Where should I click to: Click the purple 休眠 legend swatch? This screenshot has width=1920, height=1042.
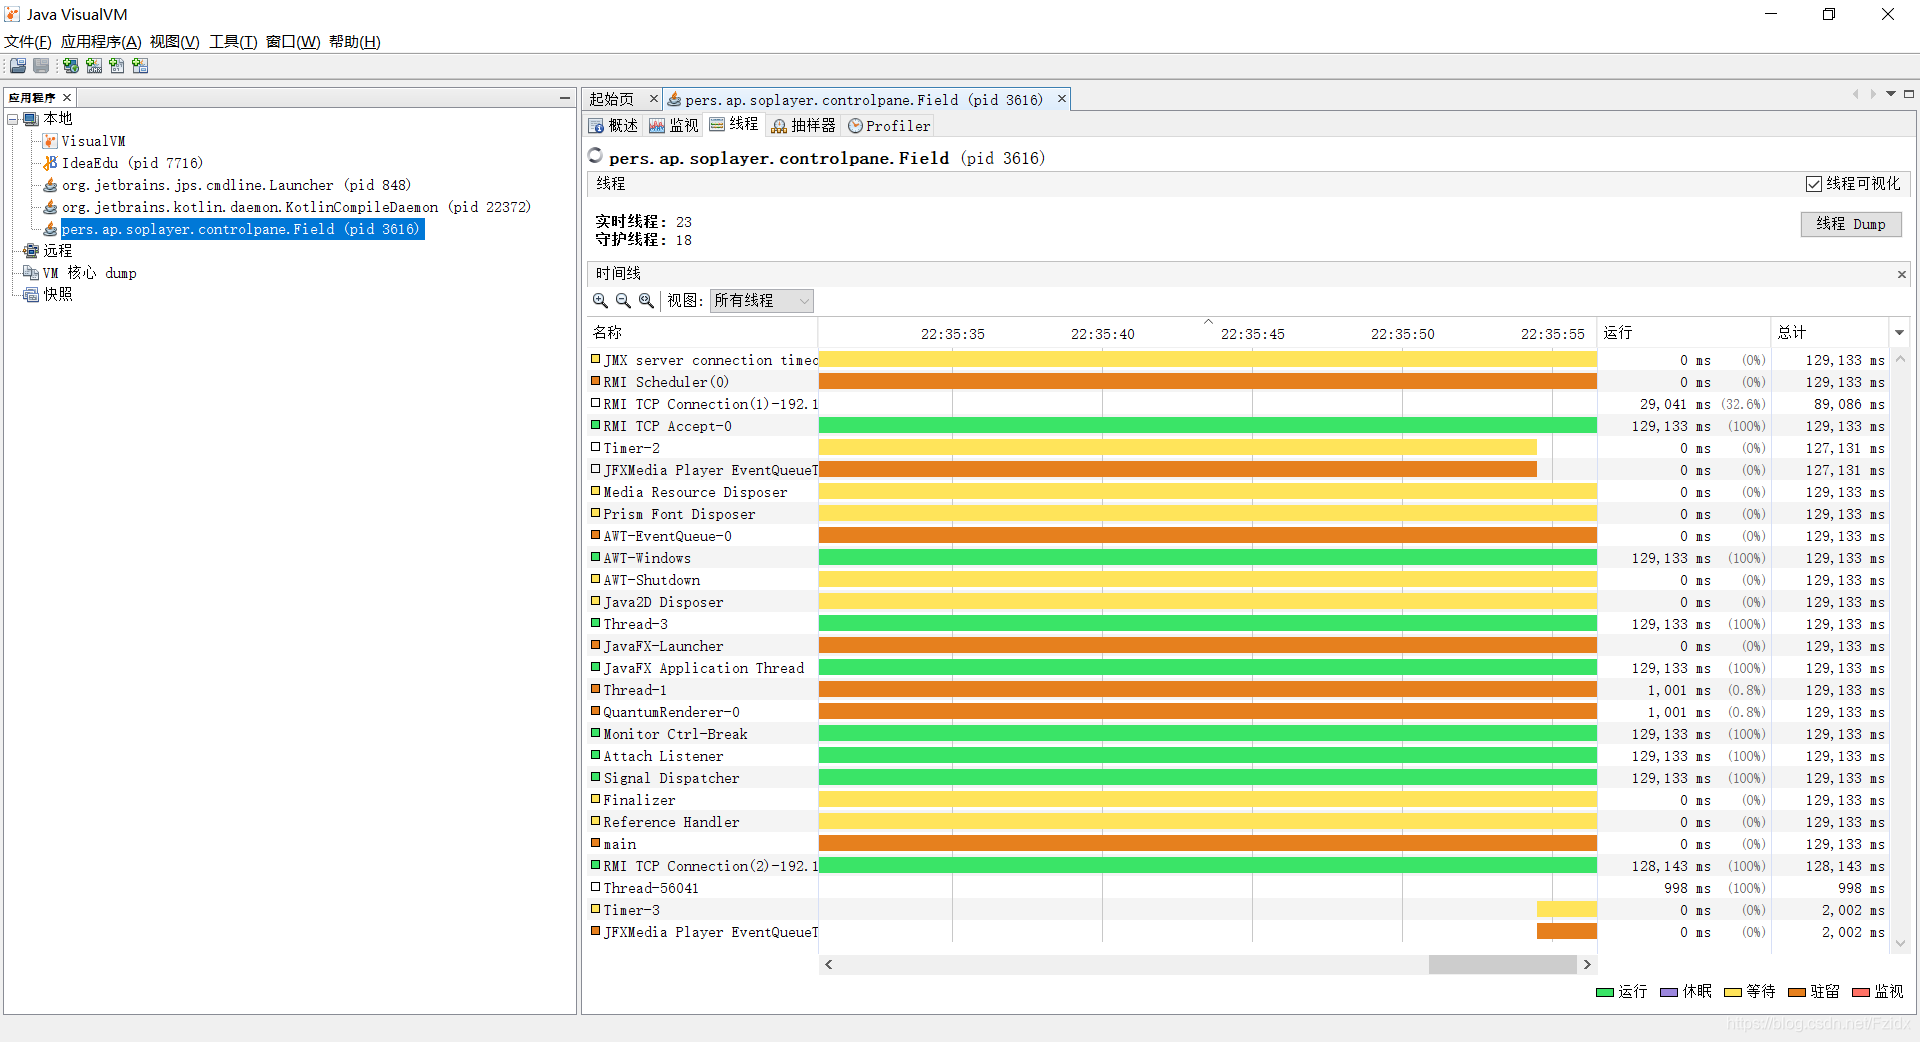click(x=1669, y=993)
